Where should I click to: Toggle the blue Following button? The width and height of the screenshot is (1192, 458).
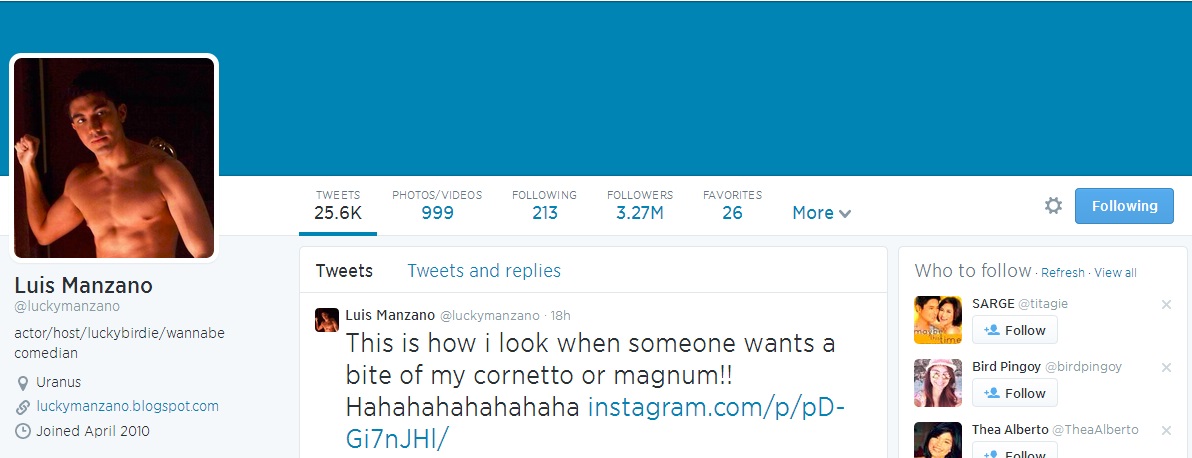(1124, 206)
